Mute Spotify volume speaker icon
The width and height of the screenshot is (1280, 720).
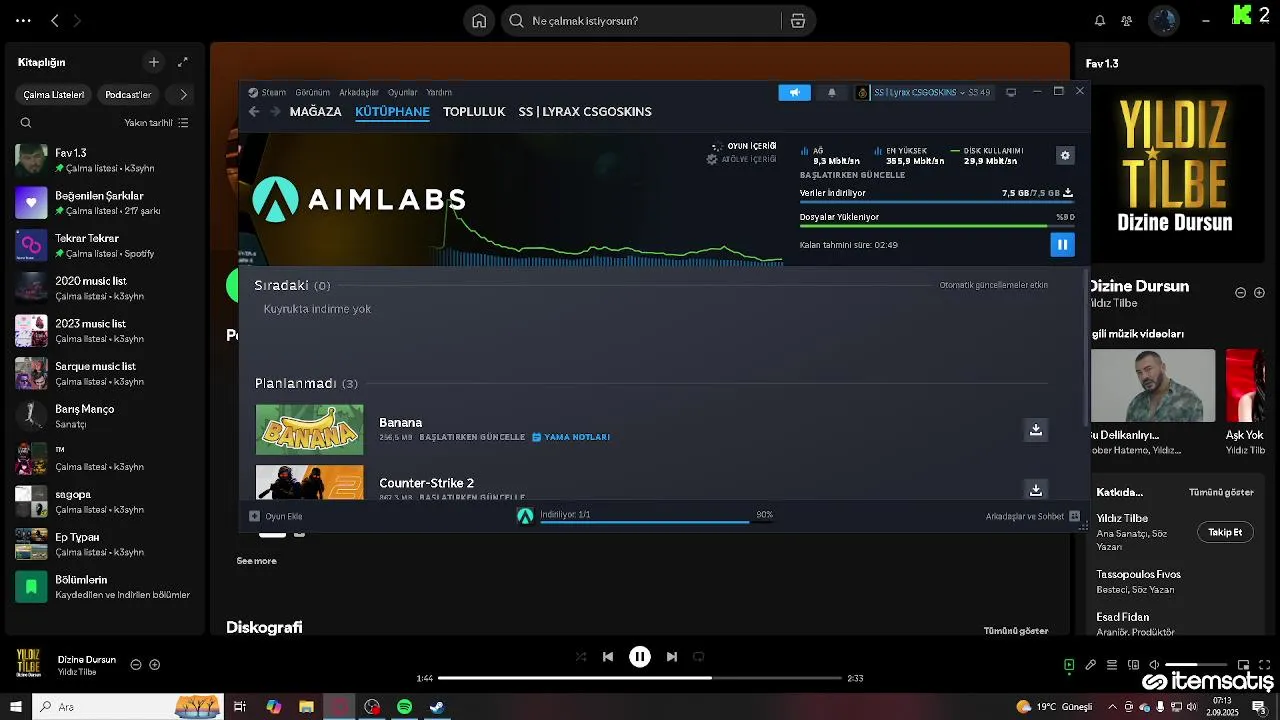tap(1154, 665)
